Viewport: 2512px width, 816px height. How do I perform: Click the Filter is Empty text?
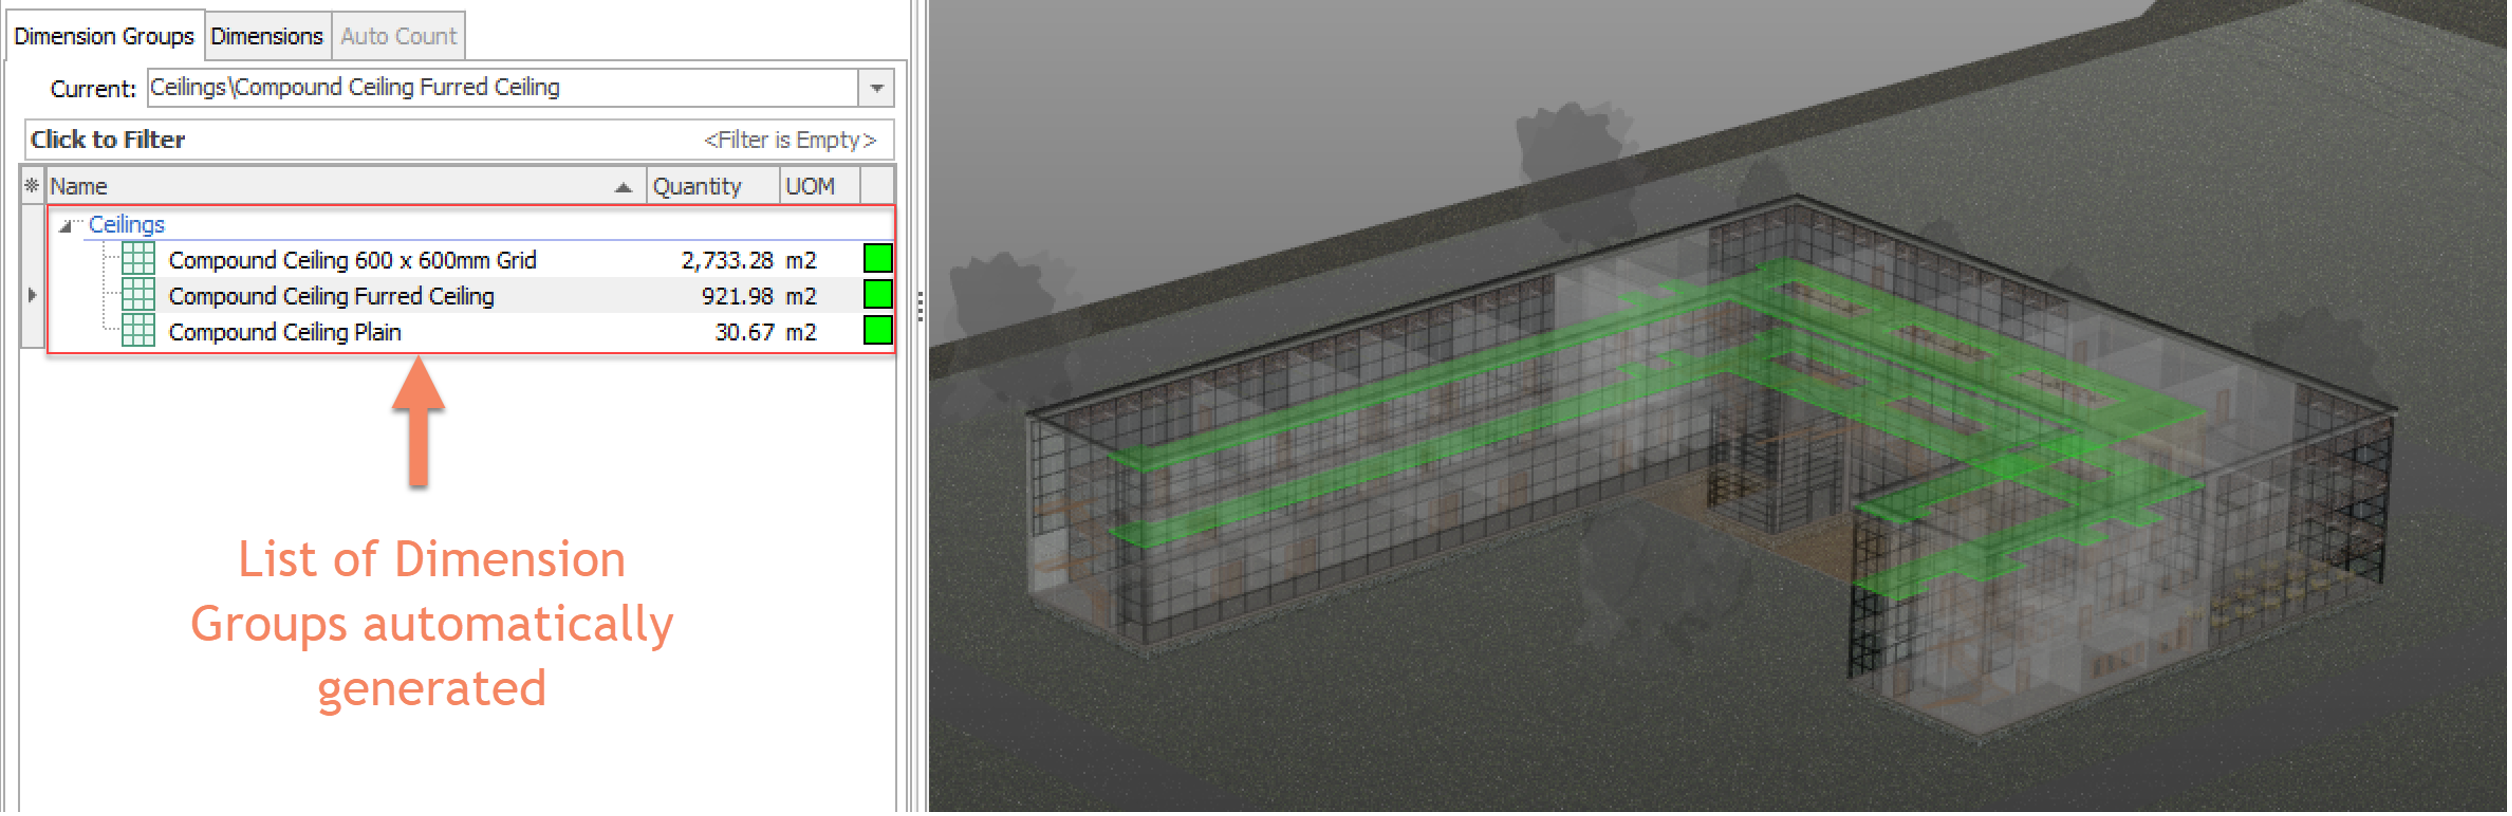790,140
